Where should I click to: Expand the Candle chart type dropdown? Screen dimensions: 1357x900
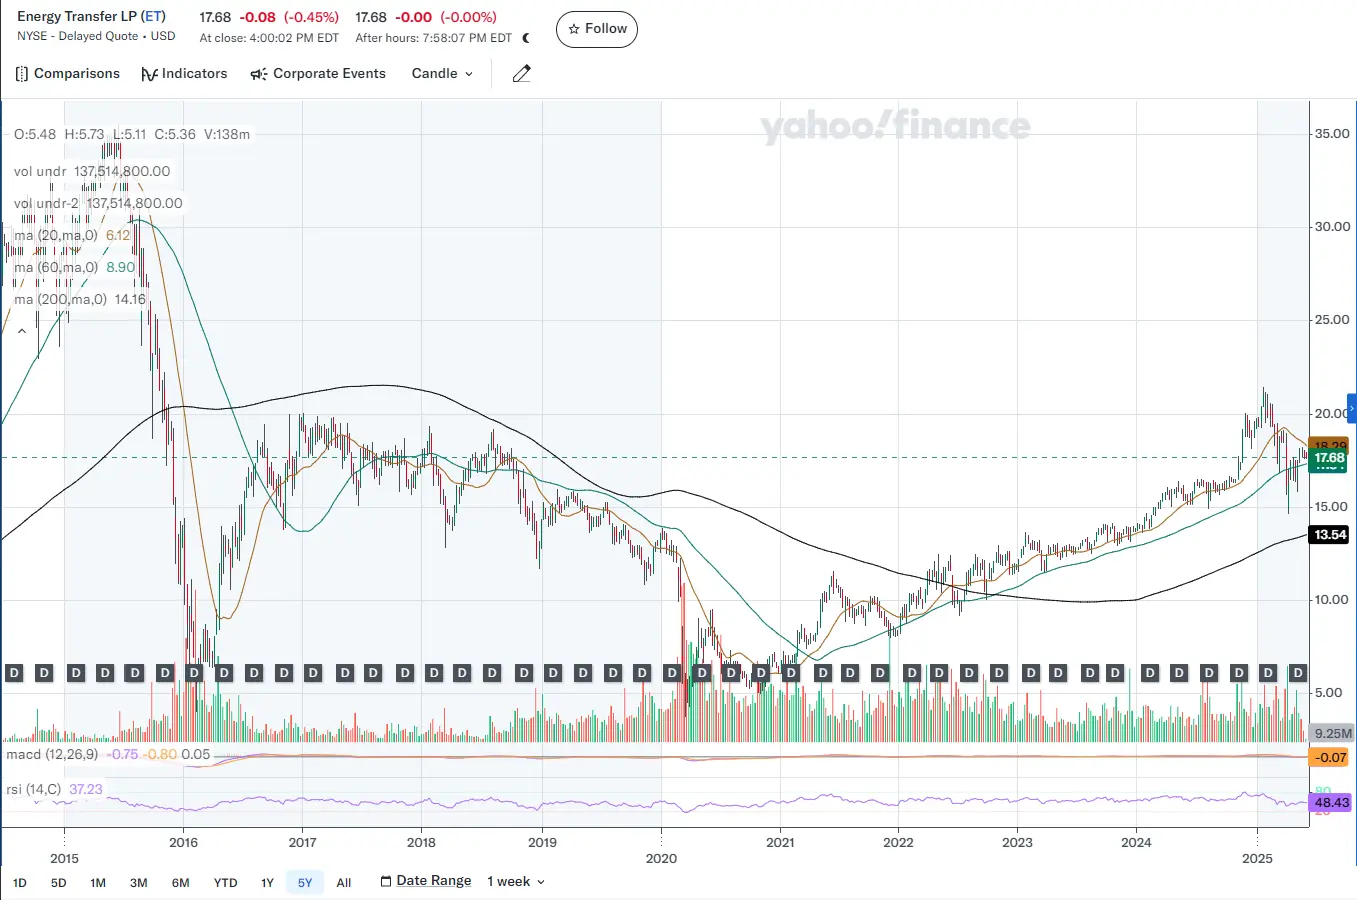[442, 74]
